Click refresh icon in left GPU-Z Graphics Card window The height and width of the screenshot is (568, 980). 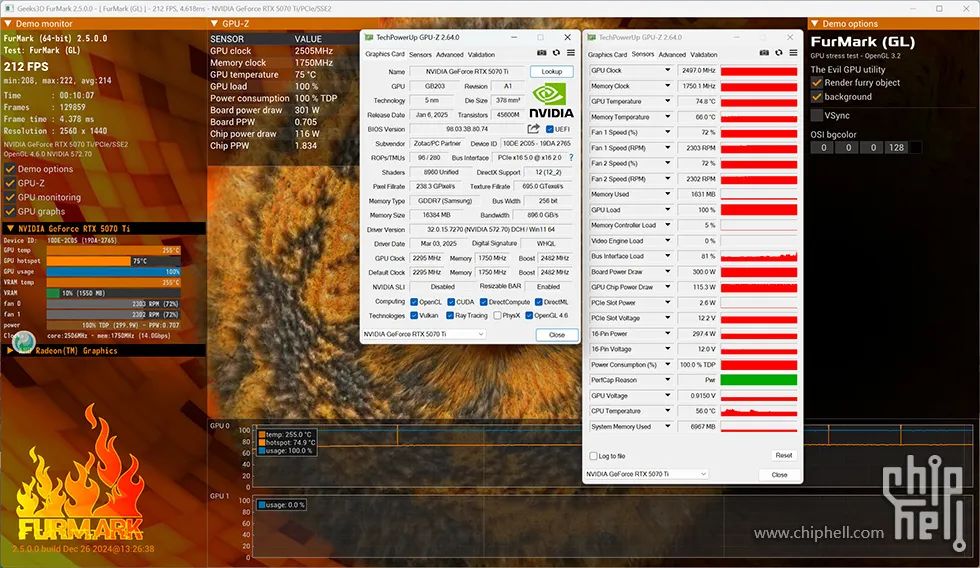click(x=556, y=53)
